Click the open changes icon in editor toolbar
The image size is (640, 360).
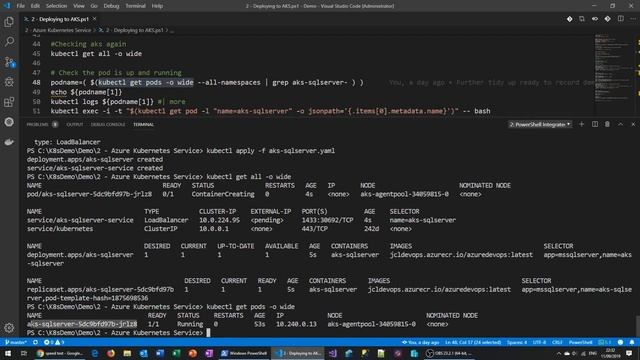[x=582, y=19]
